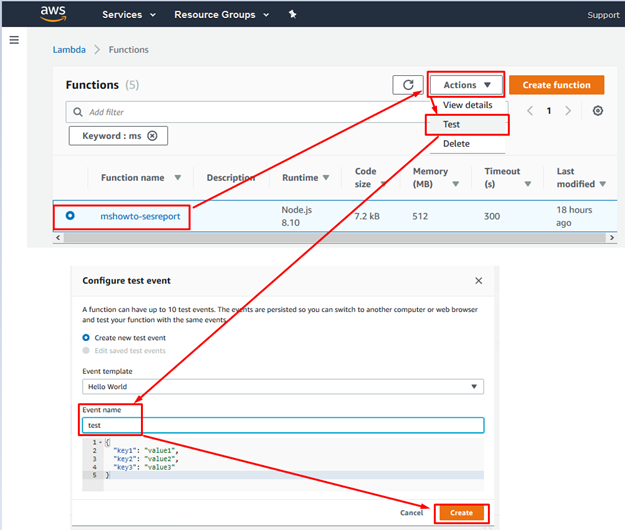This screenshot has width=625, height=530.
Task: Click the horizontal scrollbar left arrow
Action: click(58, 238)
